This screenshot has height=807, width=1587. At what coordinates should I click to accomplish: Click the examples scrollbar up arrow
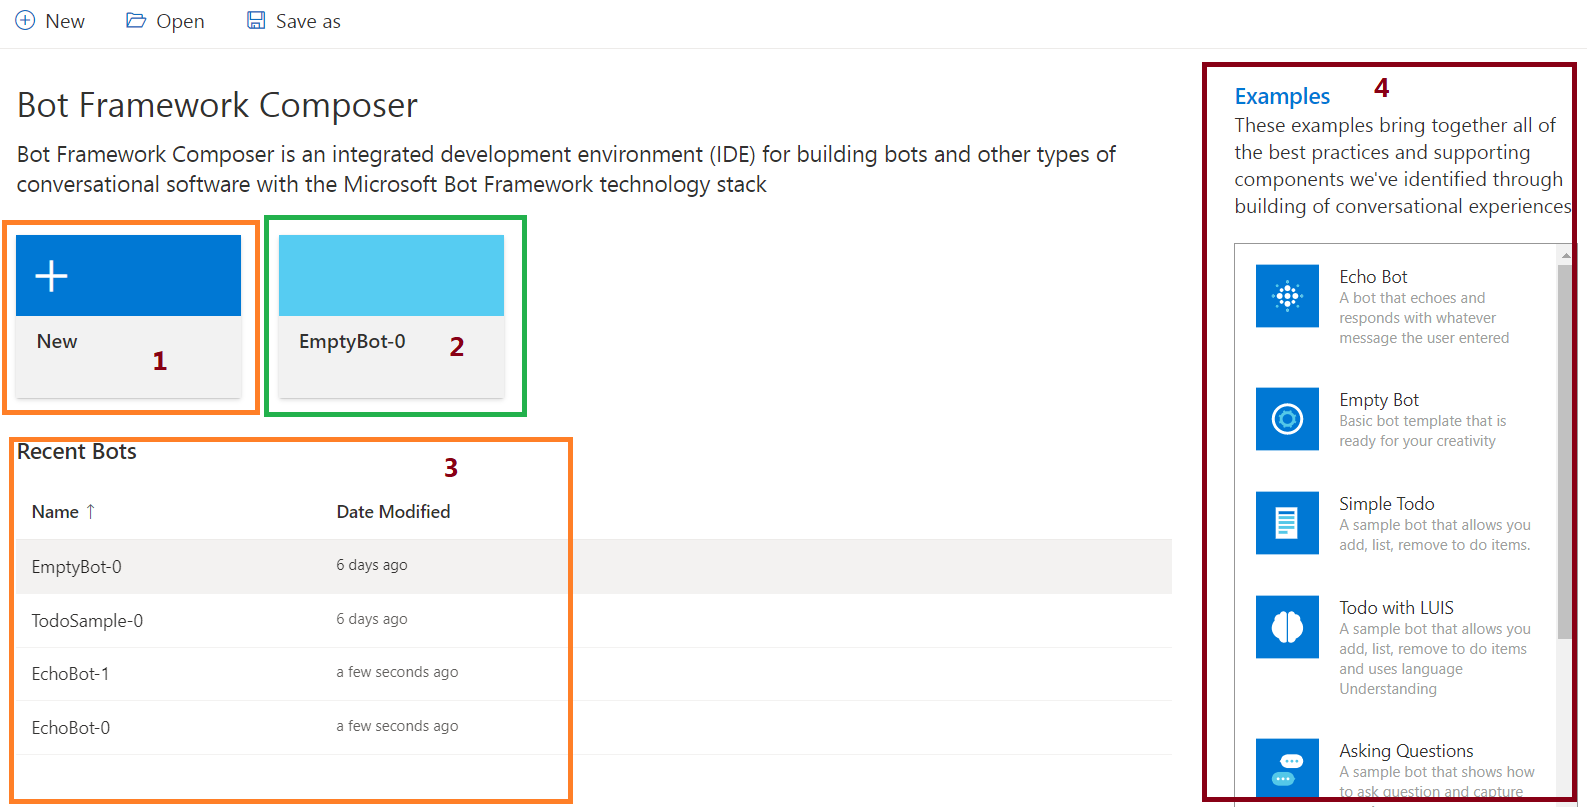coord(1565,255)
